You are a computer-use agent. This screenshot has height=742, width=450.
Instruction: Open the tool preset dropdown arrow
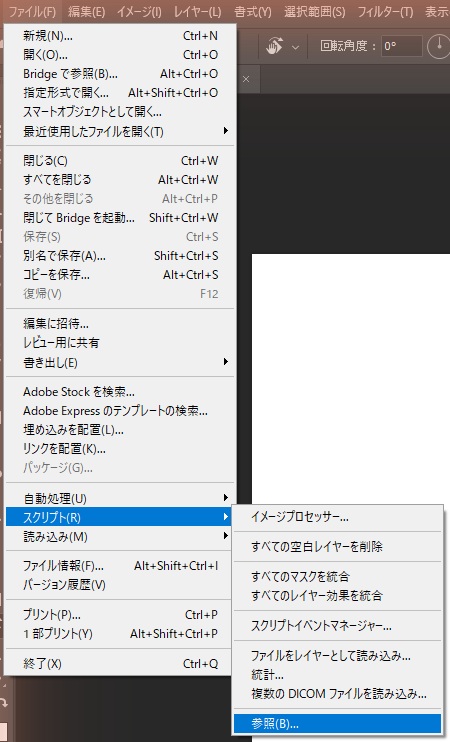[x=296, y=47]
